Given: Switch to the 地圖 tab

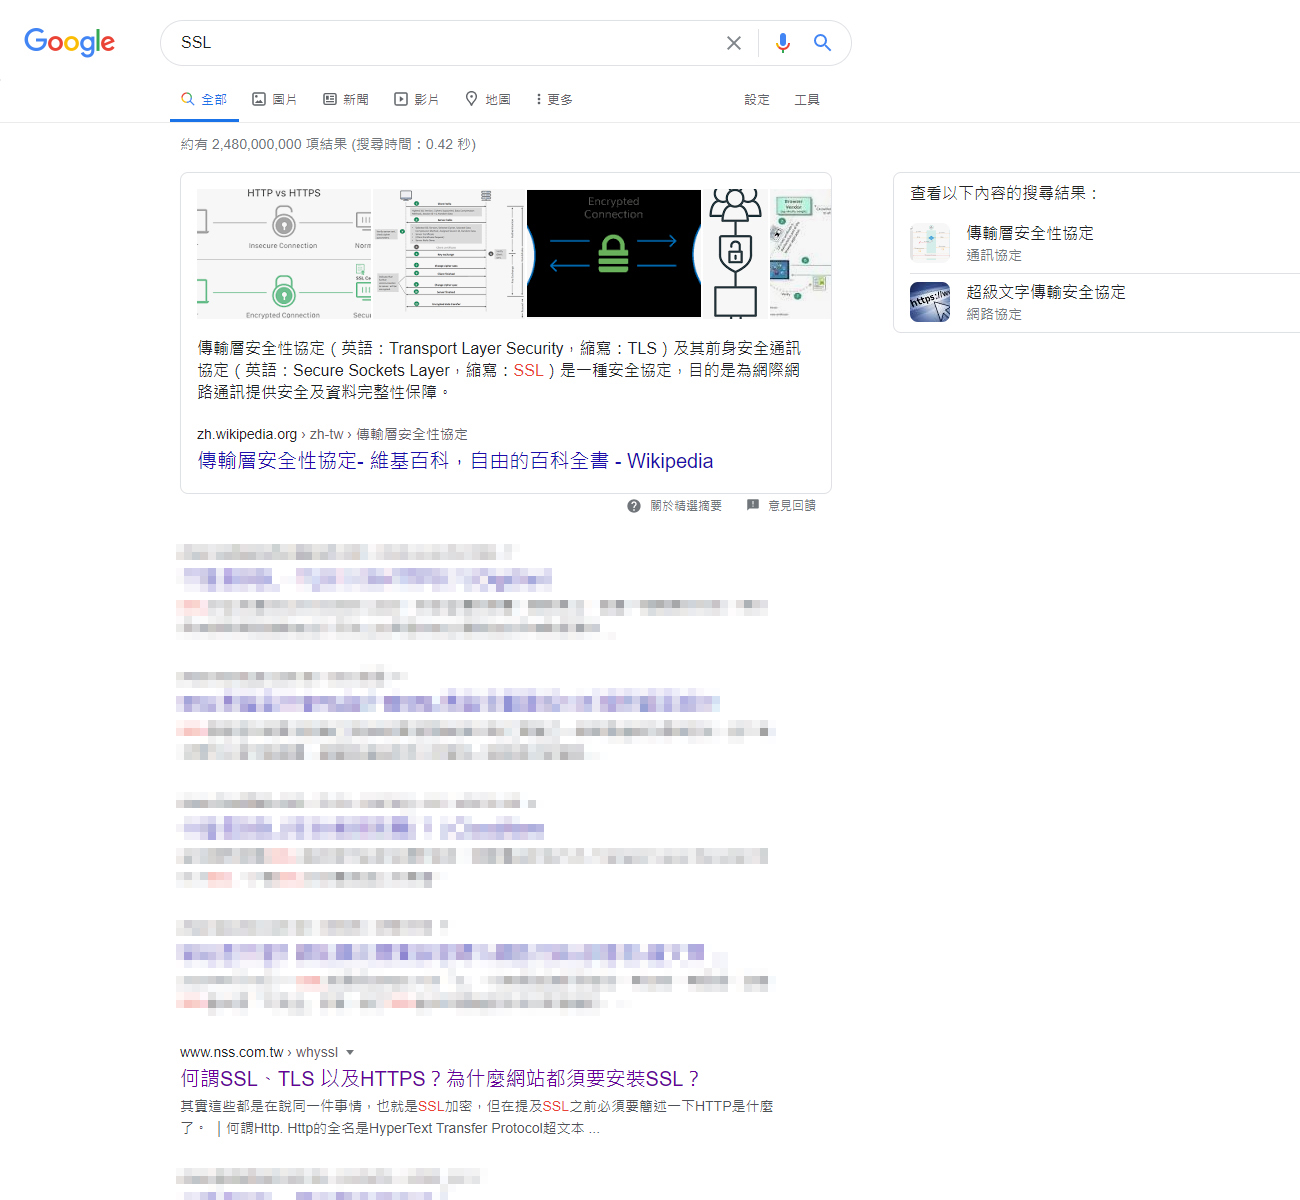Looking at the screenshot, I should [x=488, y=99].
